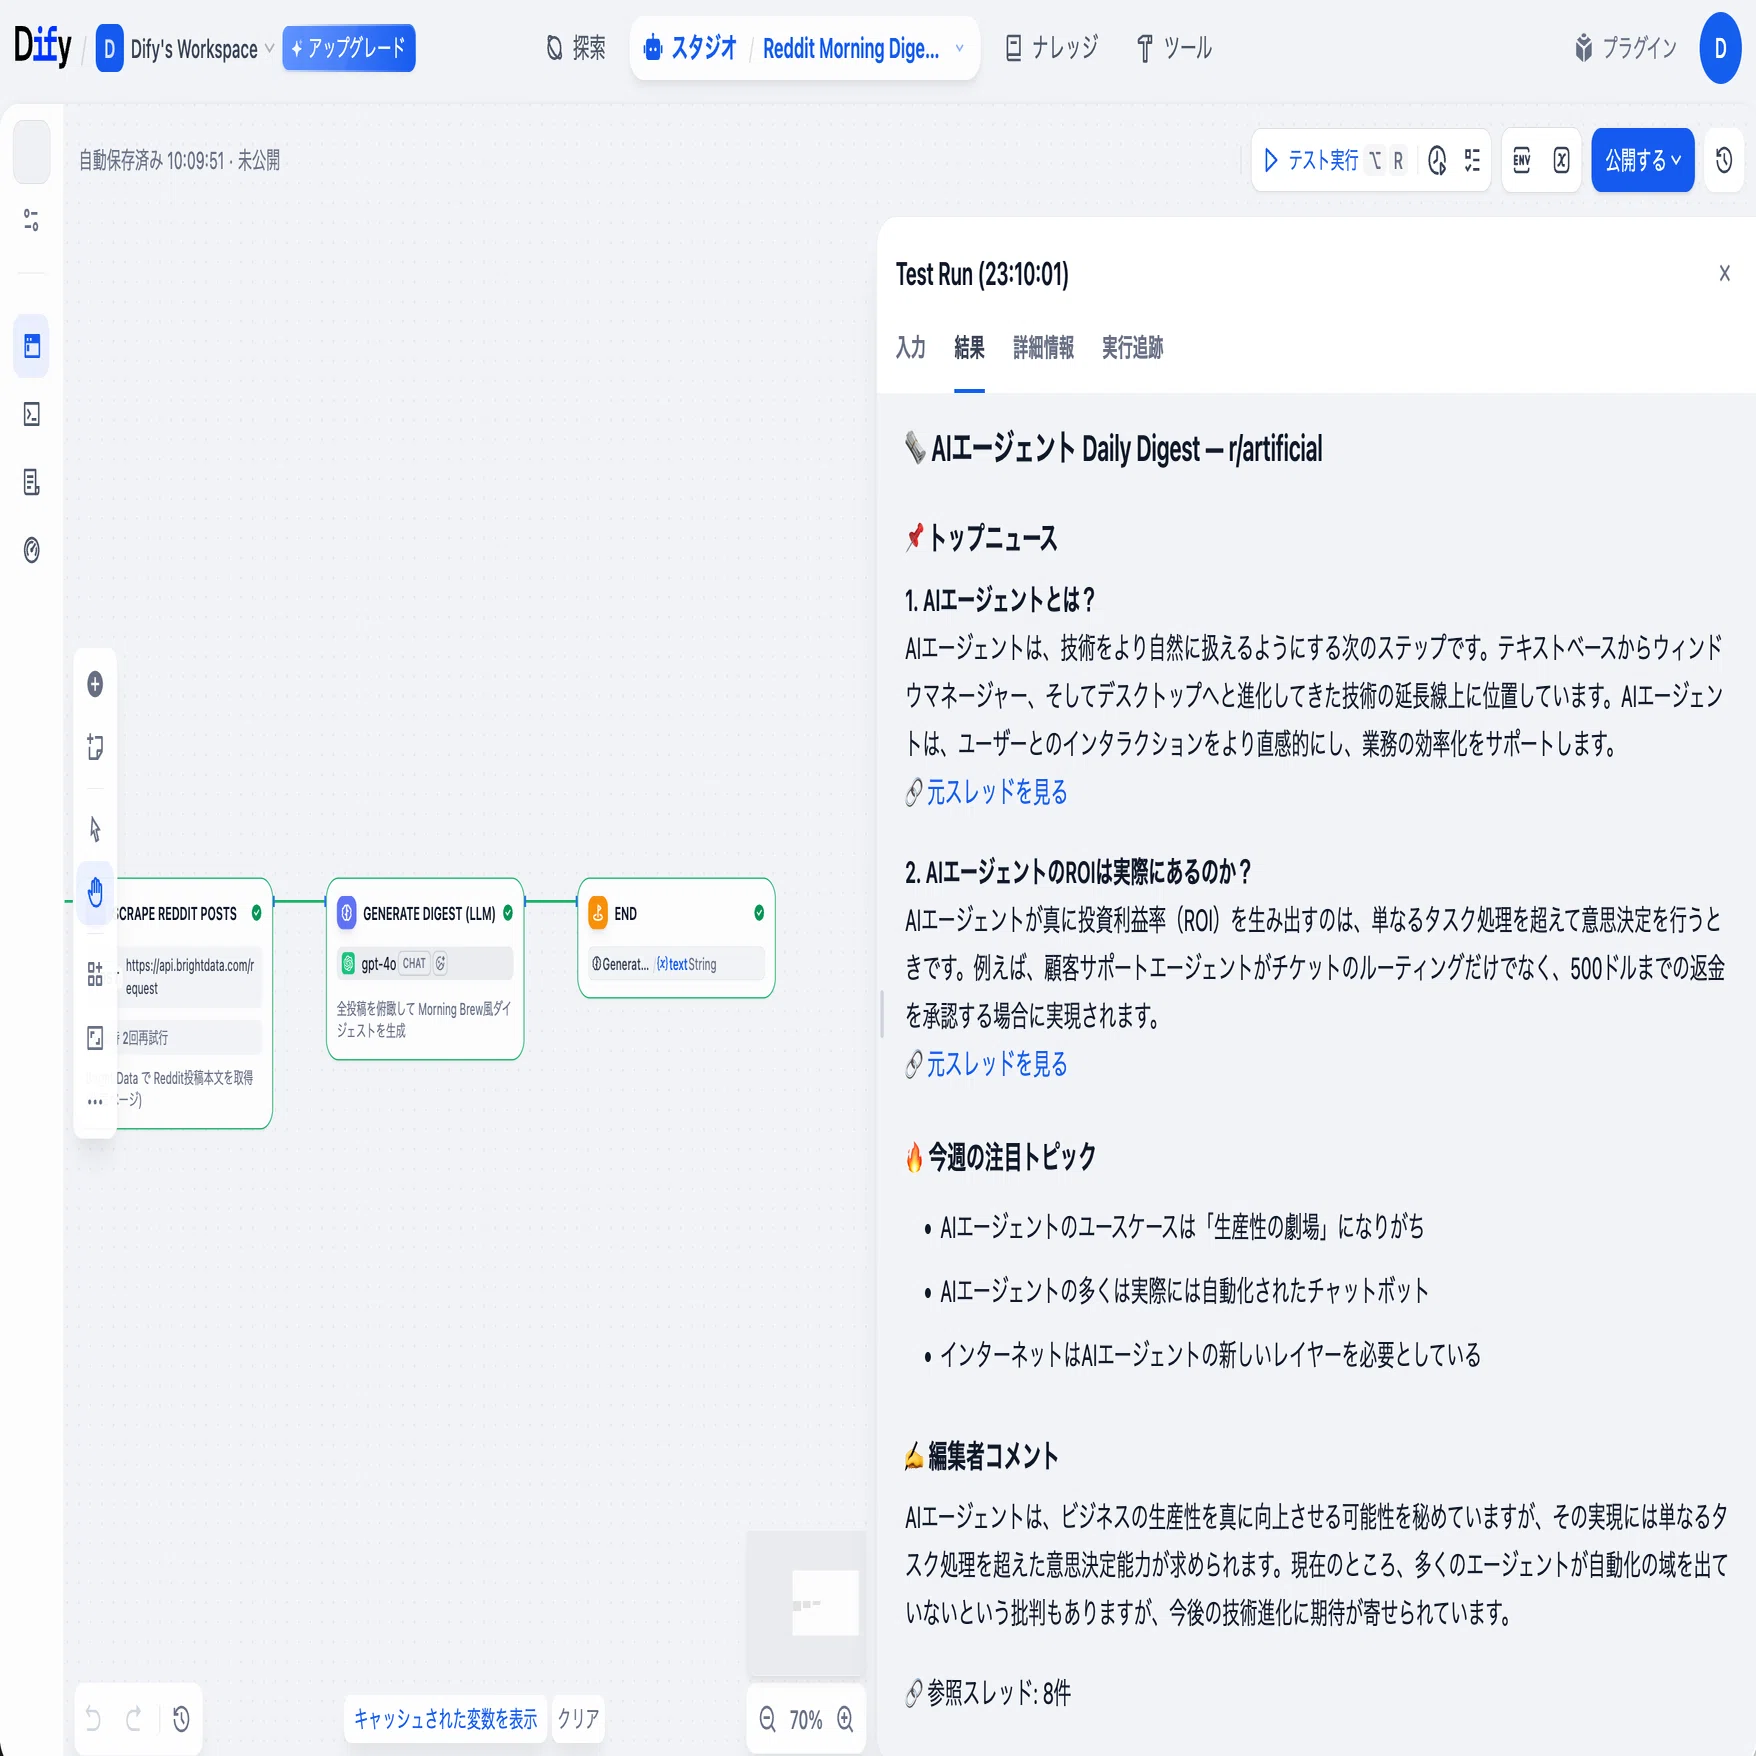Viewport: 1756px width, 1756px height.
Task: Open the プラグイン plugins page
Action: pyautogui.click(x=1625, y=48)
